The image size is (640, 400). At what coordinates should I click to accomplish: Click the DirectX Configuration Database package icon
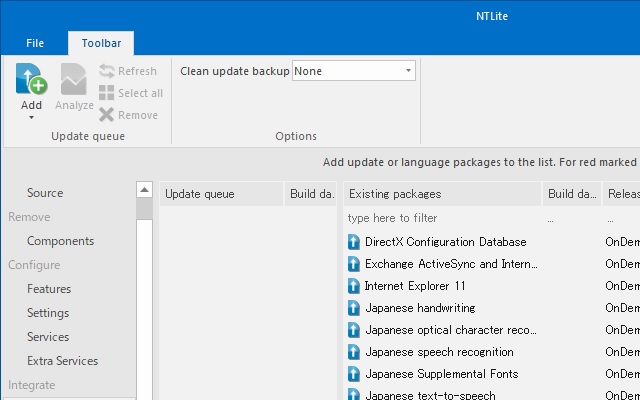pyautogui.click(x=353, y=242)
